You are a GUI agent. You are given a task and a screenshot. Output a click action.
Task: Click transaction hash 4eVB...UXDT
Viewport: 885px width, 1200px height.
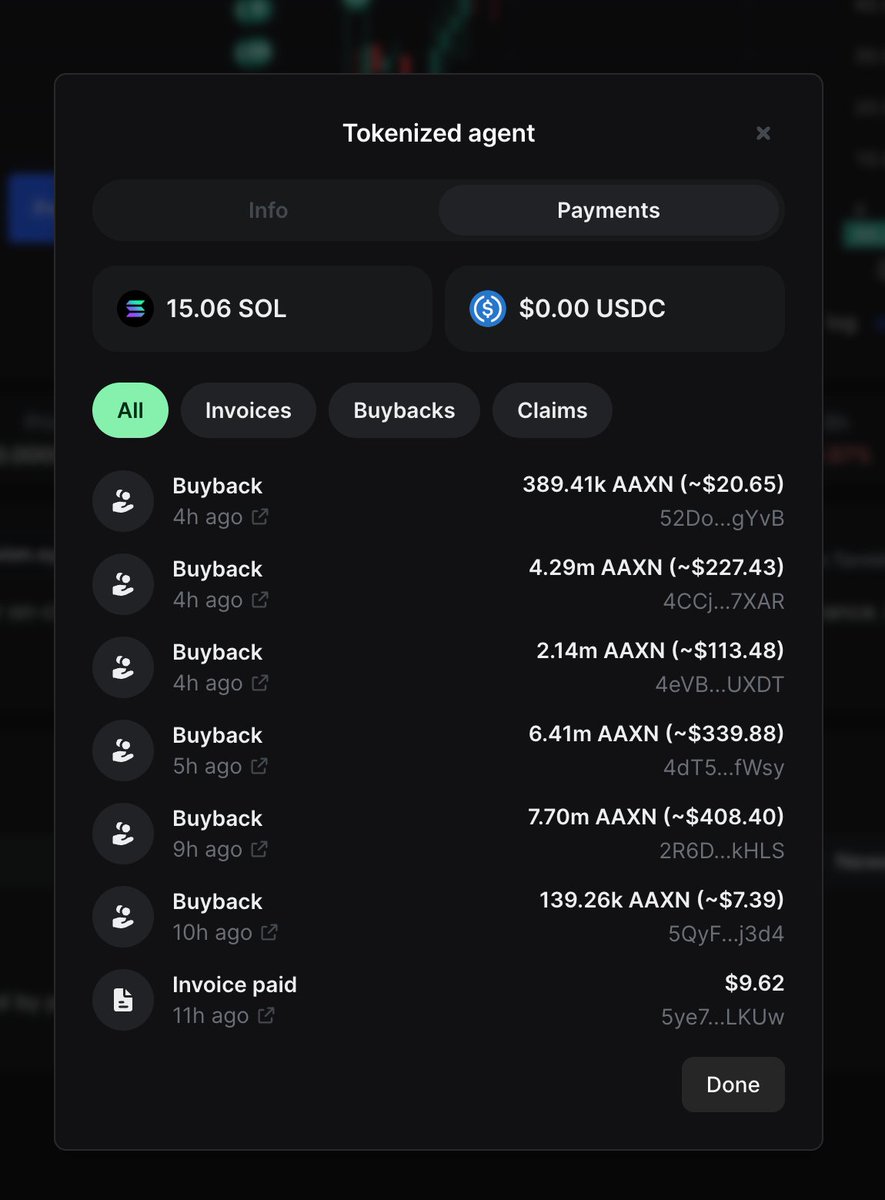pyautogui.click(x=720, y=684)
